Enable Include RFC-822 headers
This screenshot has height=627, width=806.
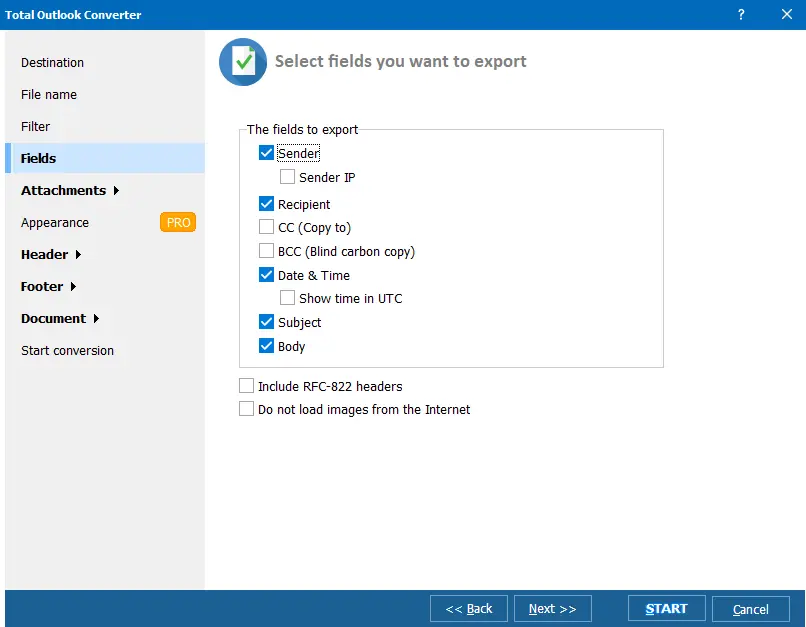[x=246, y=386]
